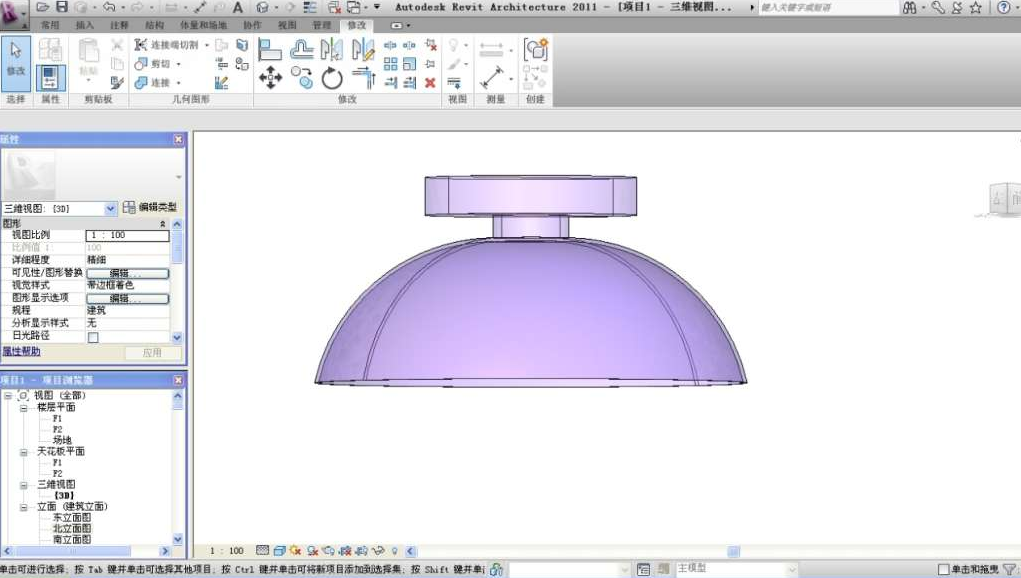Enable the 单击和拖曳 checkbox in status bar
This screenshot has height=578, width=1021.
(x=944, y=569)
